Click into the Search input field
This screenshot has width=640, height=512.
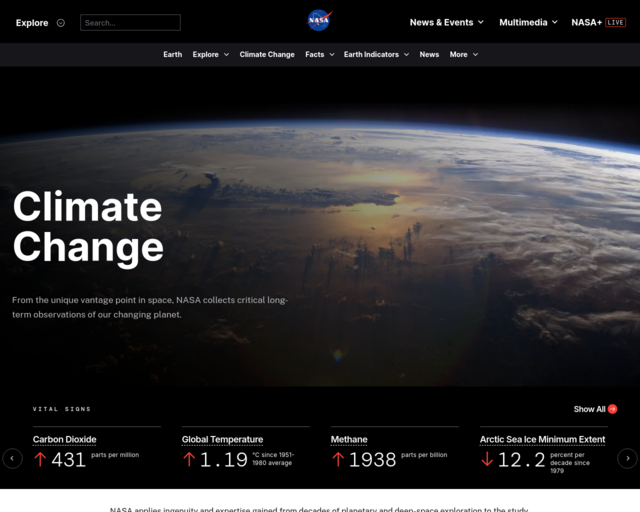(130, 22)
